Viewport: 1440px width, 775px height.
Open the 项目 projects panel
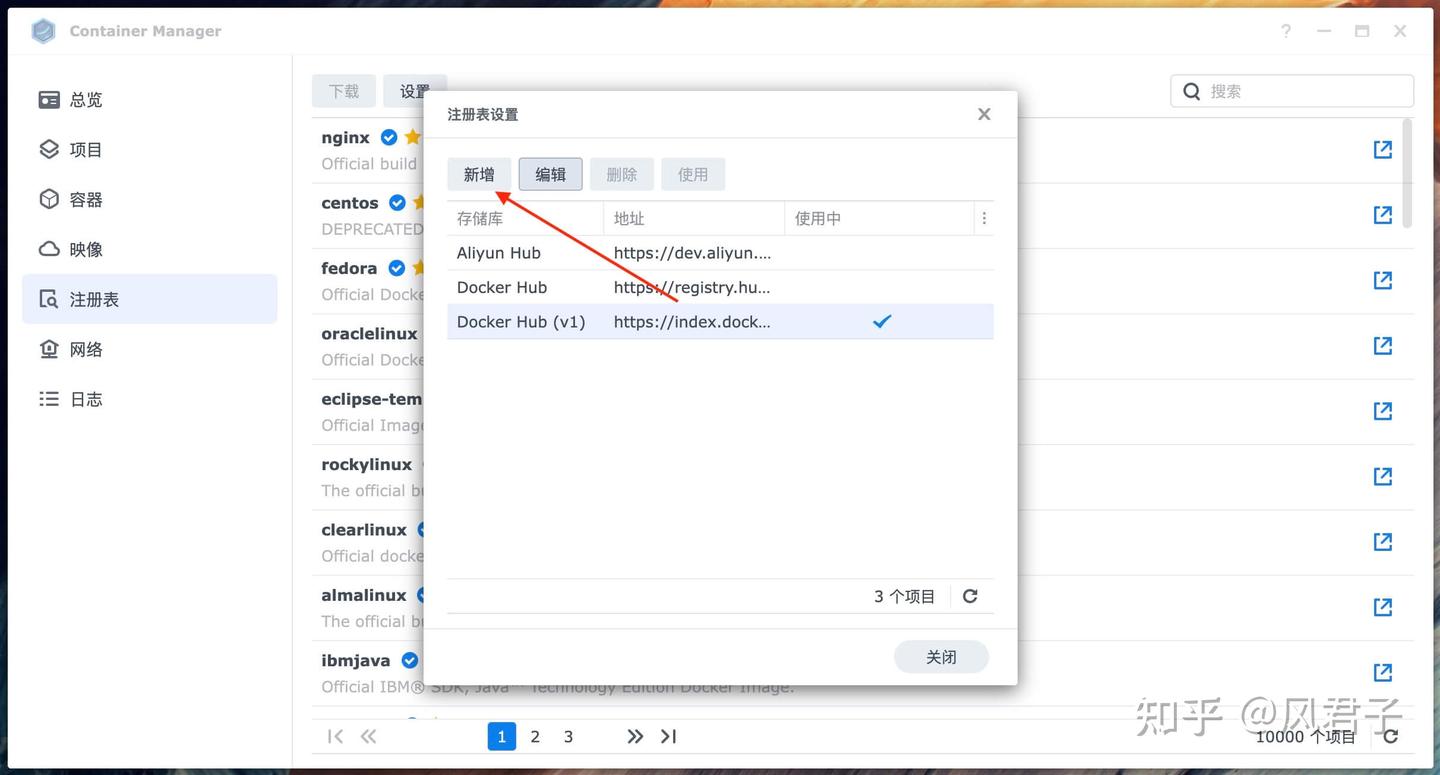(85, 148)
